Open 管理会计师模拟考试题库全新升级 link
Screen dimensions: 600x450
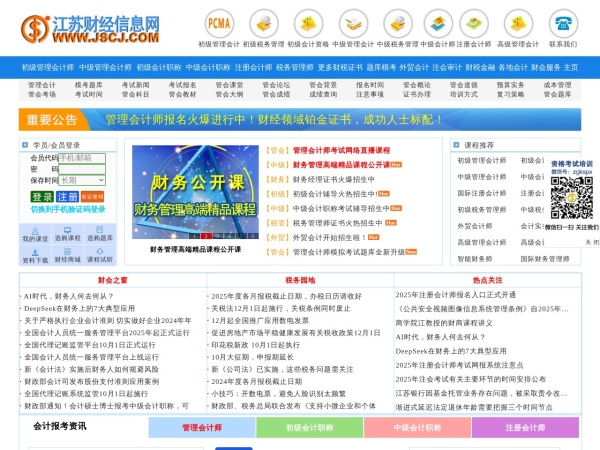(x=349, y=252)
